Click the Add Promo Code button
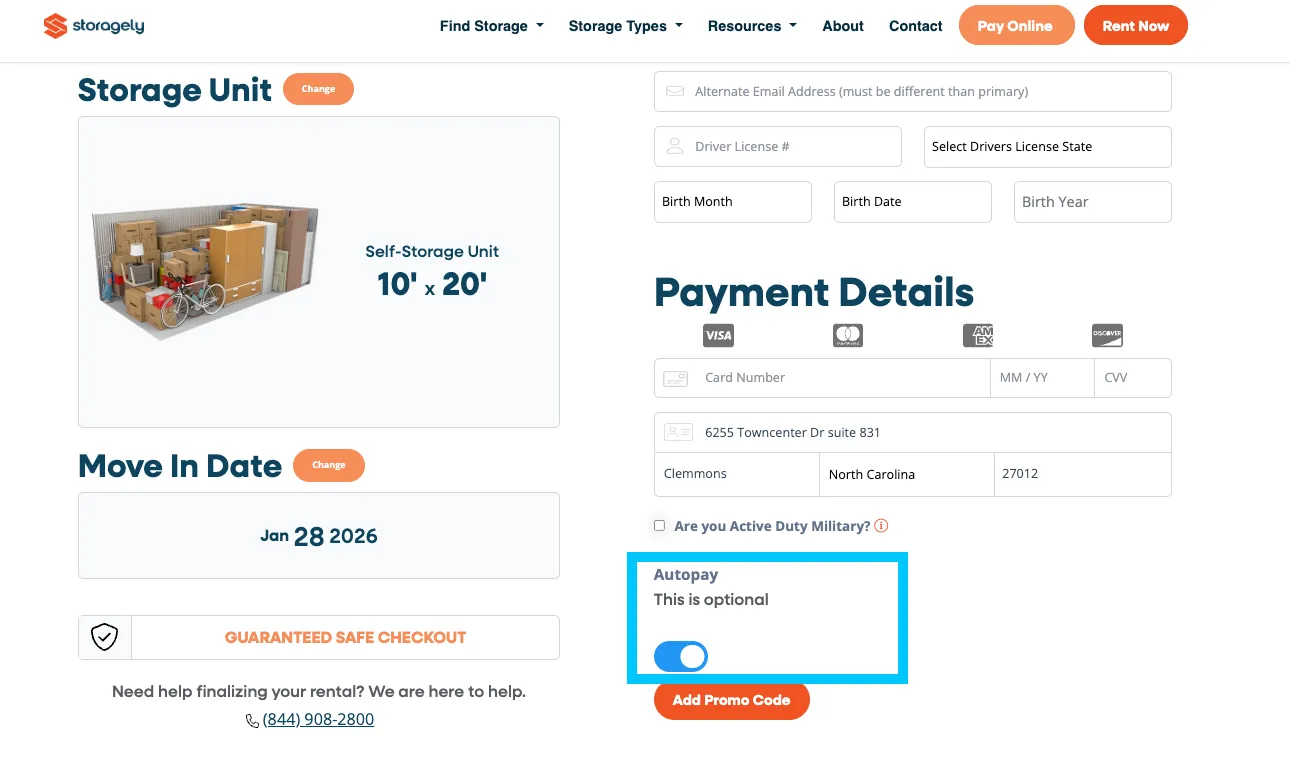This screenshot has height=763, width=1290. (x=732, y=700)
